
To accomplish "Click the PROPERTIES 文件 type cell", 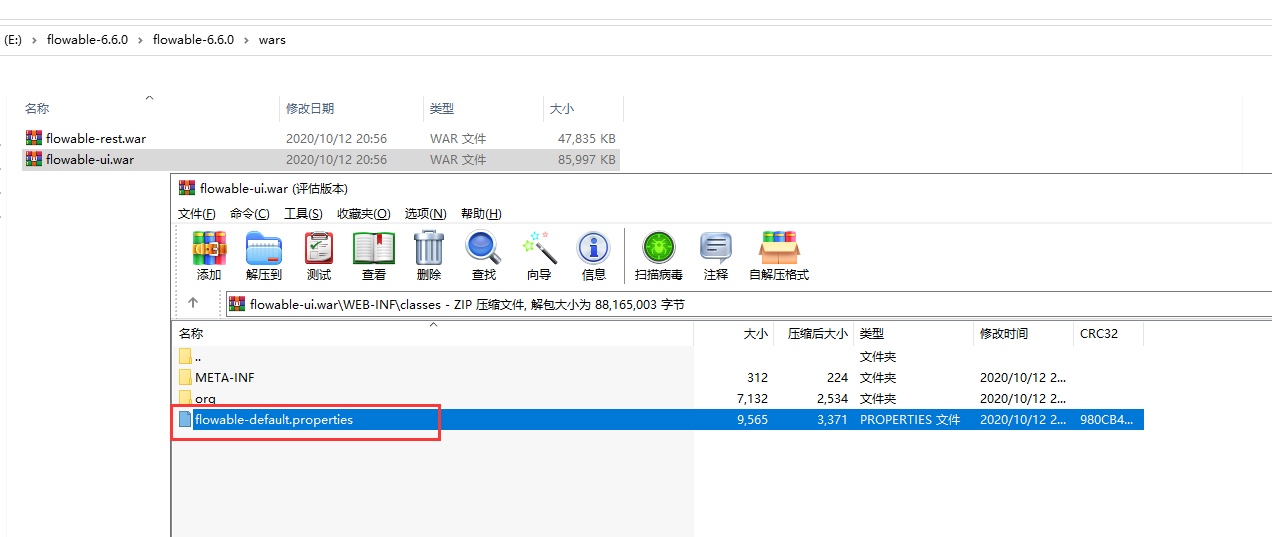I will 910,419.
